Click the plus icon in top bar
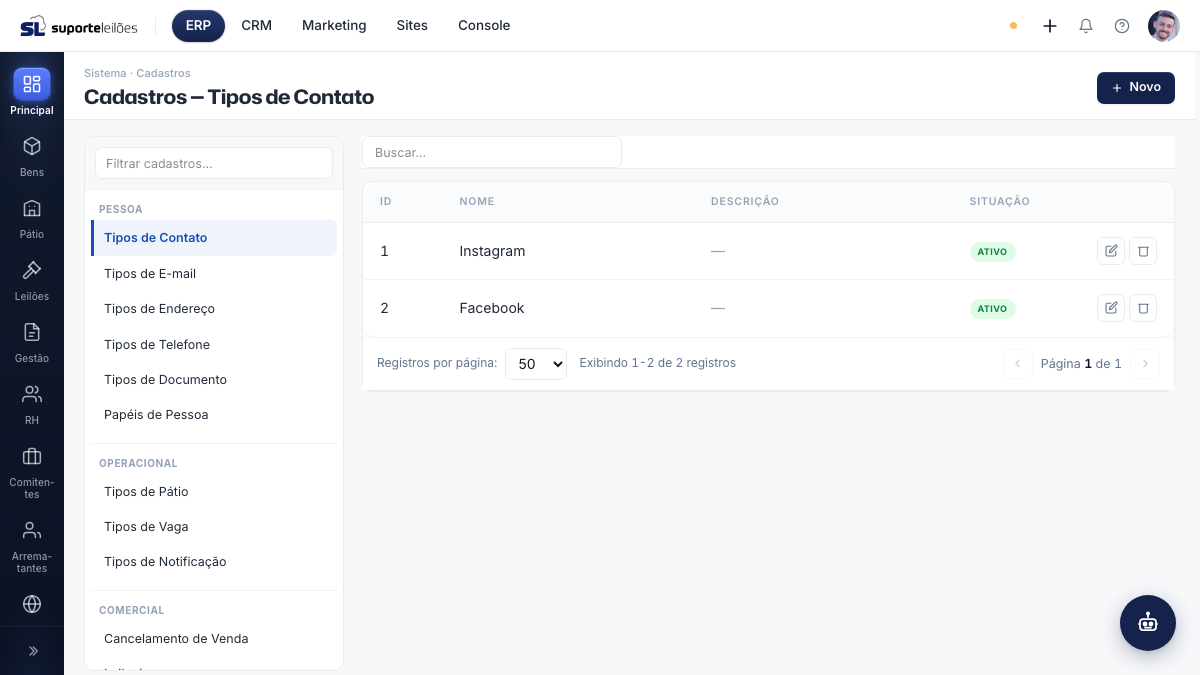Viewport: 1200px width, 675px height. (1050, 26)
